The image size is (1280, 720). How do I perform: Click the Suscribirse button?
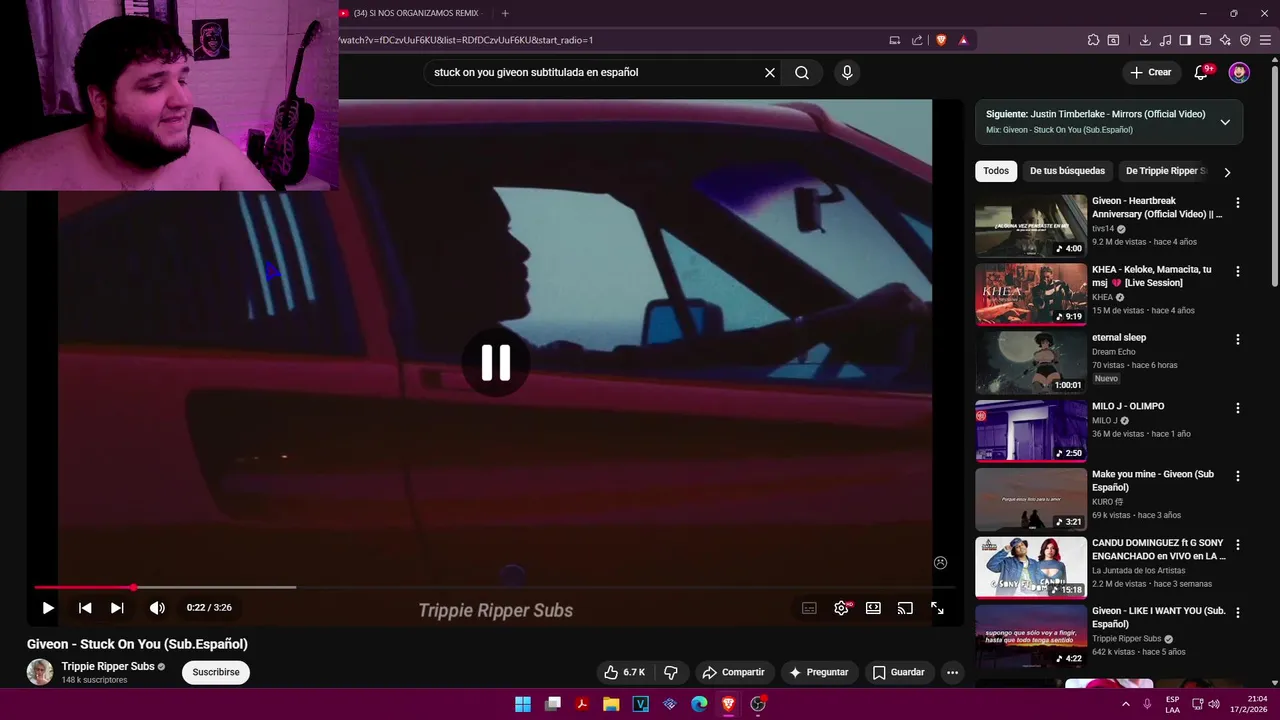(216, 672)
